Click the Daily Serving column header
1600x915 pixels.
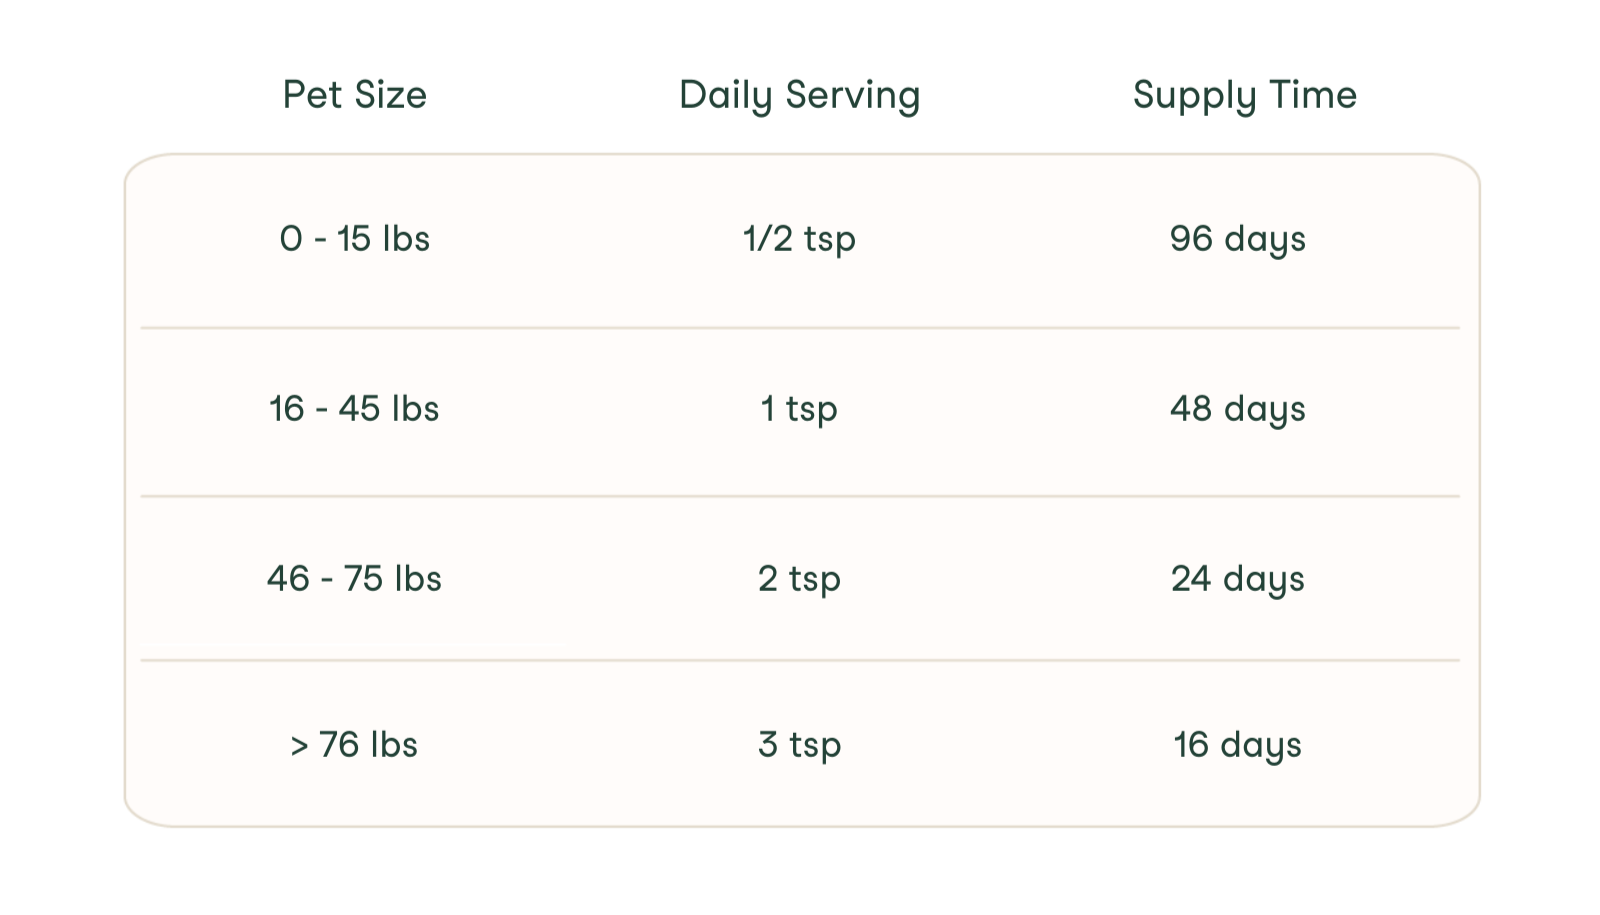[x=799, y=95]
